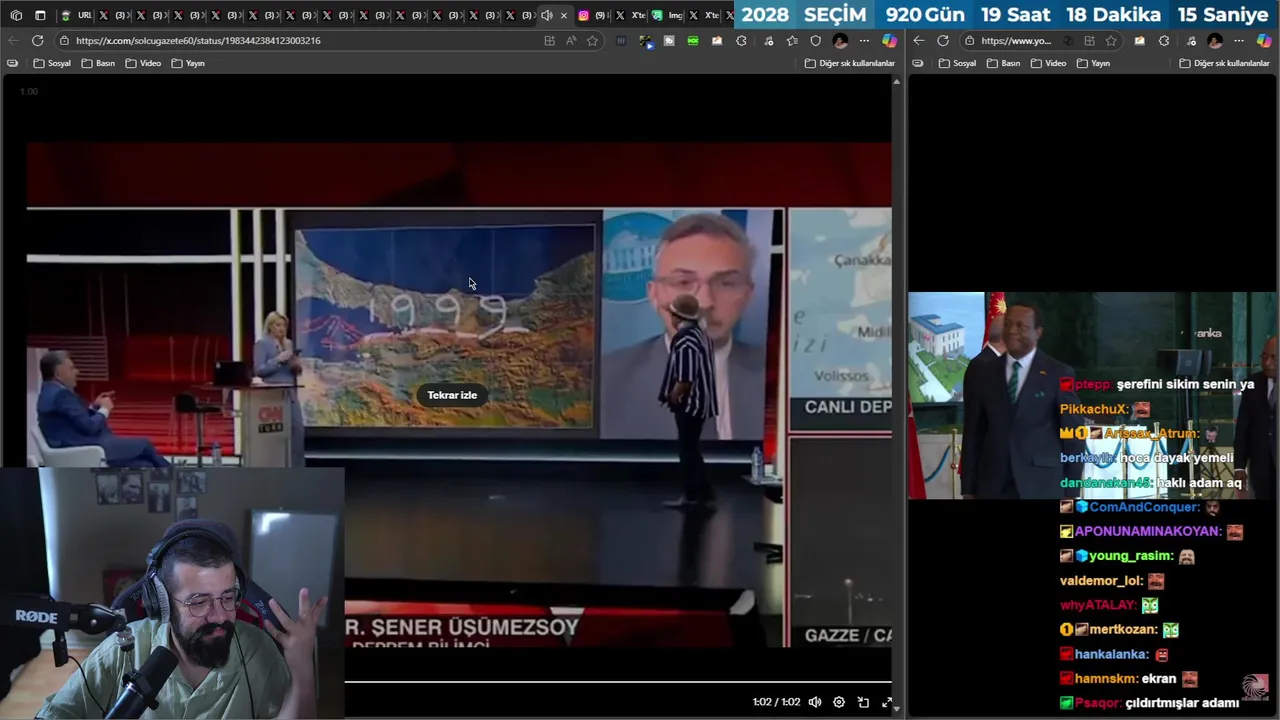Click chat username 'APONUNAMINAKOYAN'
This screenshot has width=1280, height=720.
click(x=1148, y=531)
